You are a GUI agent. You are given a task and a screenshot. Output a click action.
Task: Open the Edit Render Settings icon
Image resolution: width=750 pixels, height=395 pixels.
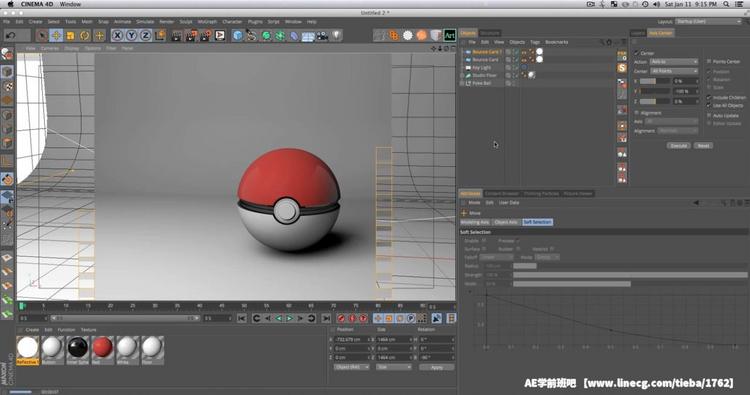tap(205, 35)
